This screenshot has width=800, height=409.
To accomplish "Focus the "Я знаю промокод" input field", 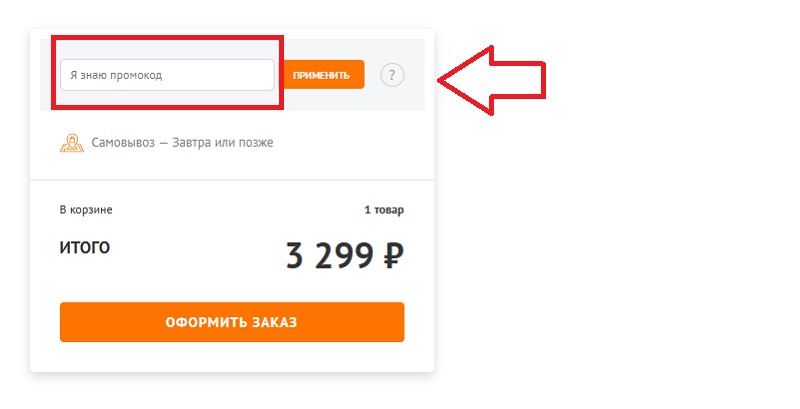I will (x=166, y=75).
